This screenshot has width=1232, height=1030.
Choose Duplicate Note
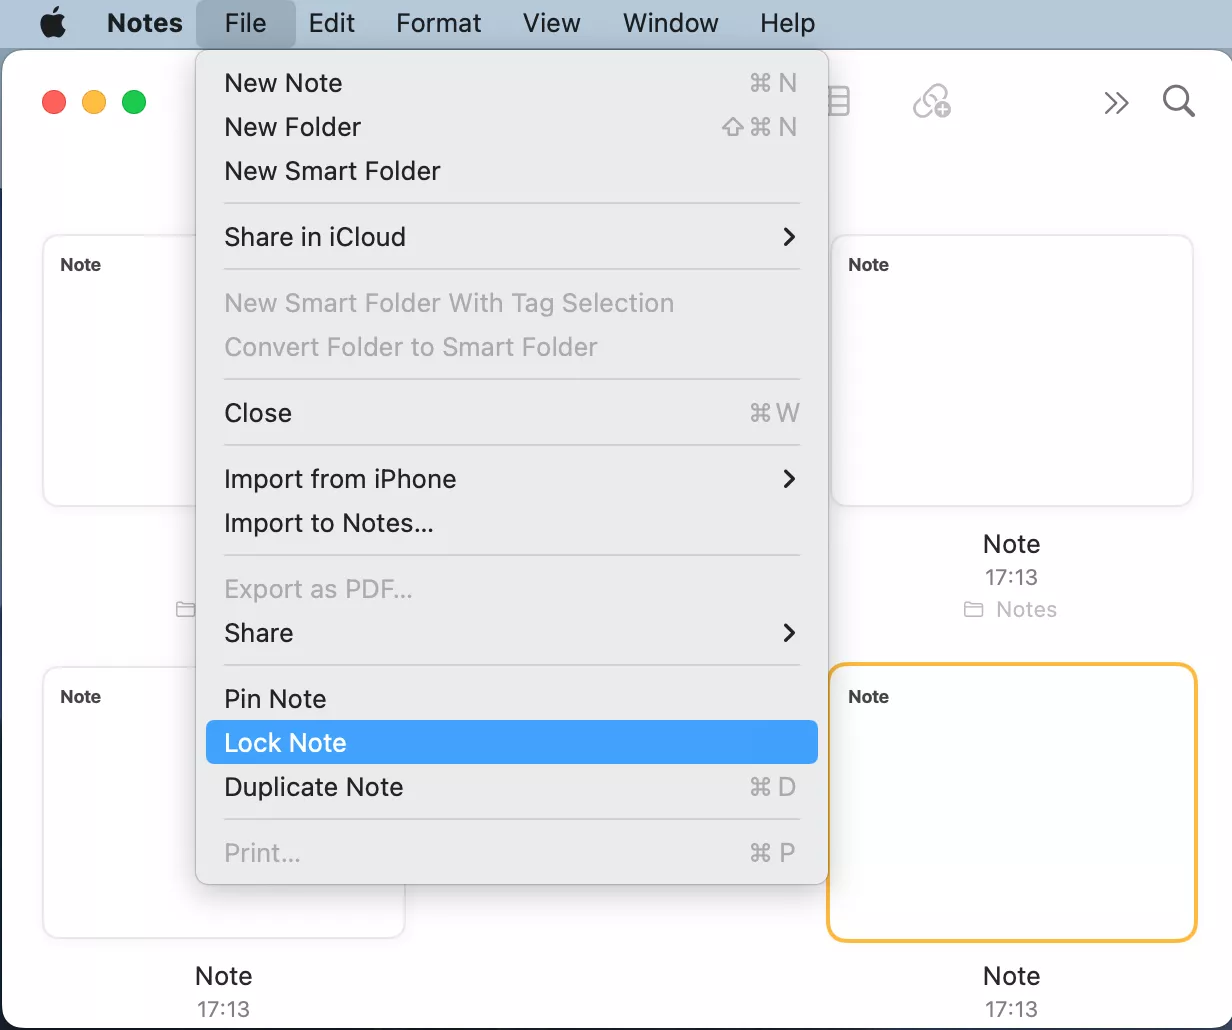314,787
